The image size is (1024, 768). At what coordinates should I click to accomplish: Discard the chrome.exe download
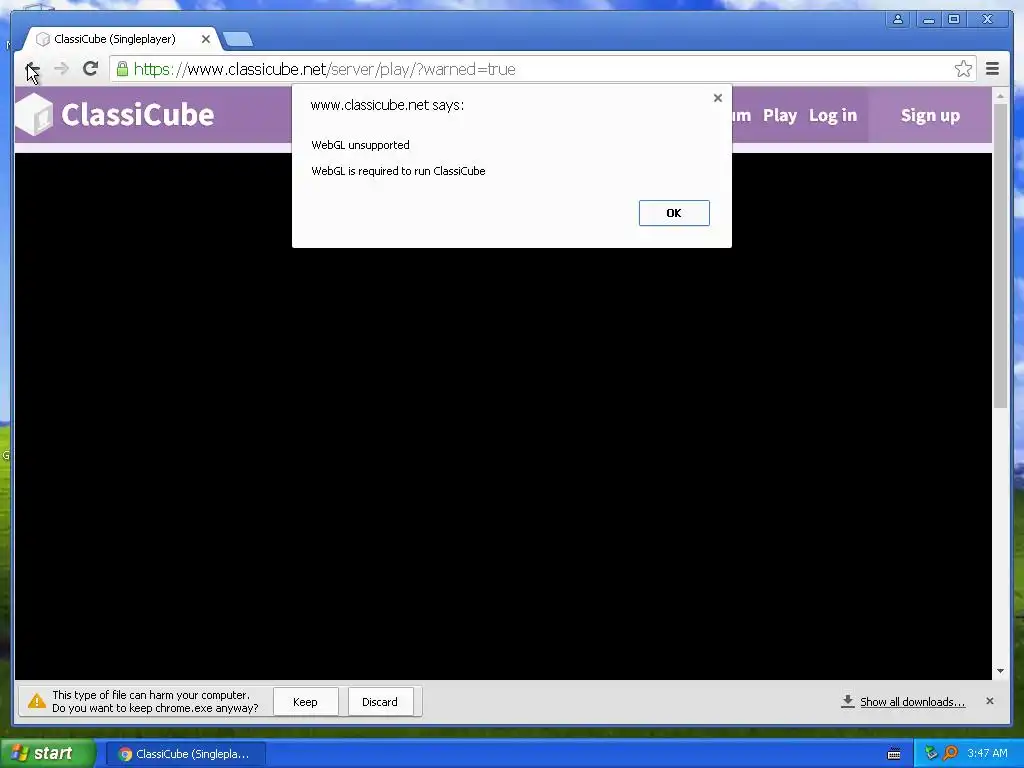pyautogui.click(x=379, y=702)
